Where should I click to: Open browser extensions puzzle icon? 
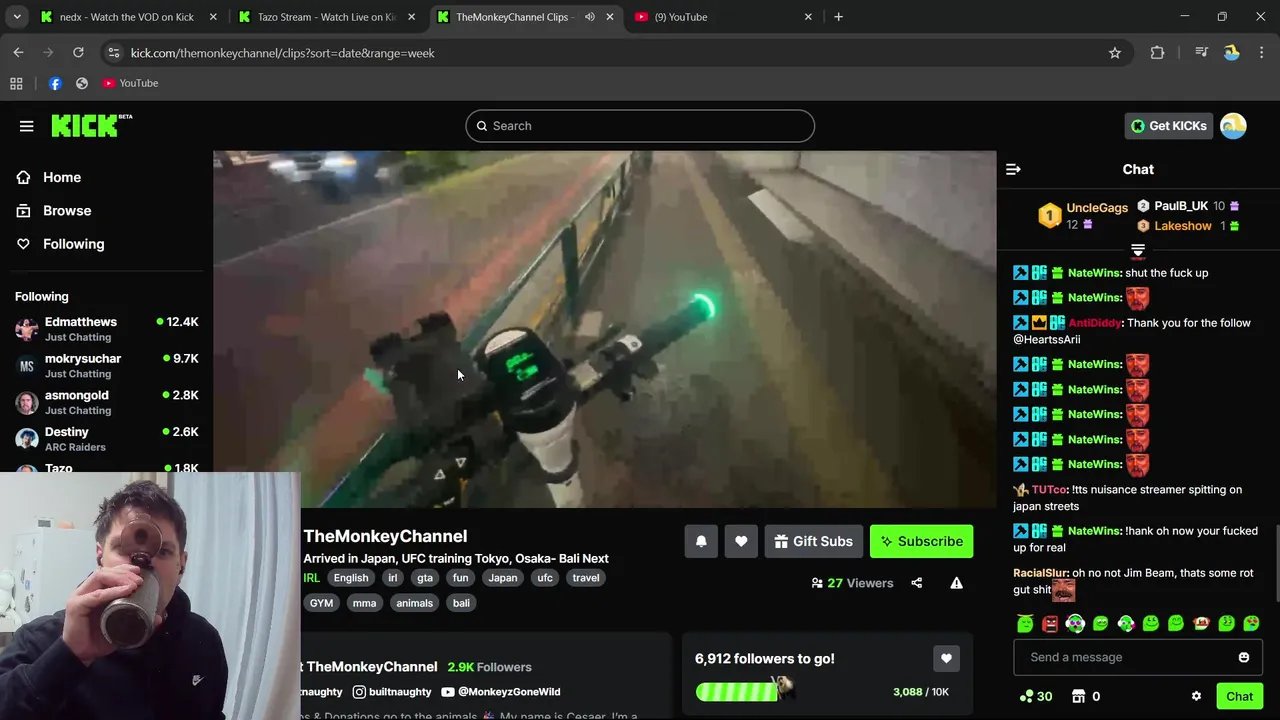click(1157, 53)
